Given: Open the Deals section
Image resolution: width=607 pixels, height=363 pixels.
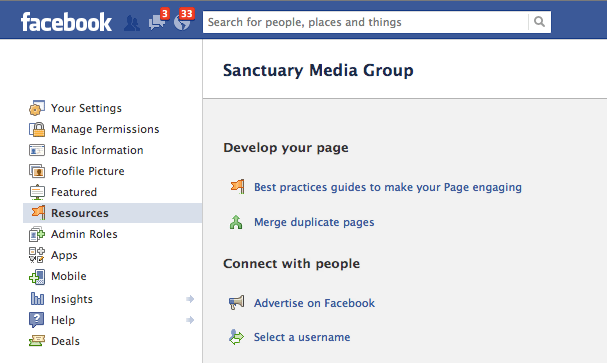Looking at the screenshot, I should point(65,341).
